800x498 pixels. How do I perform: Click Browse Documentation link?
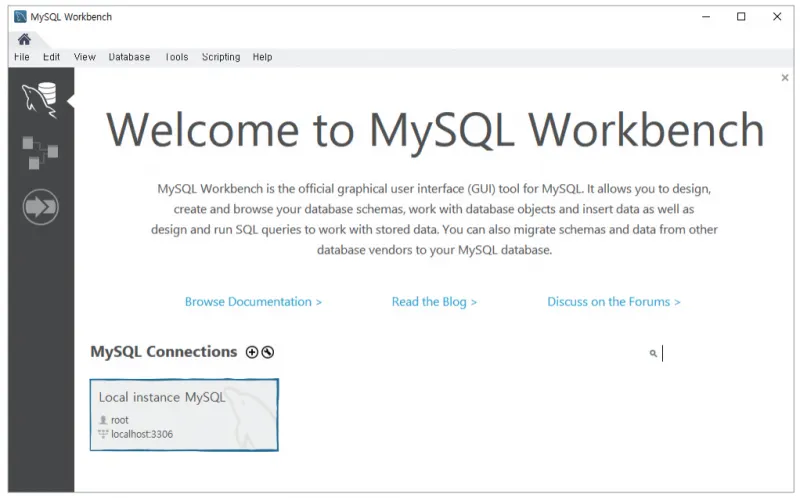click(x=253, y=302)
